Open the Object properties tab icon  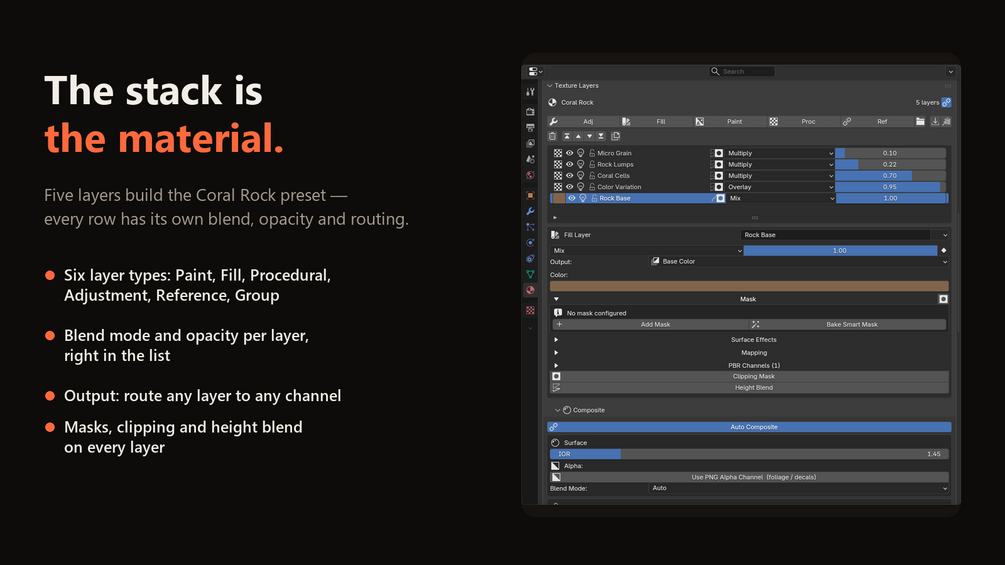coord(530,195)
